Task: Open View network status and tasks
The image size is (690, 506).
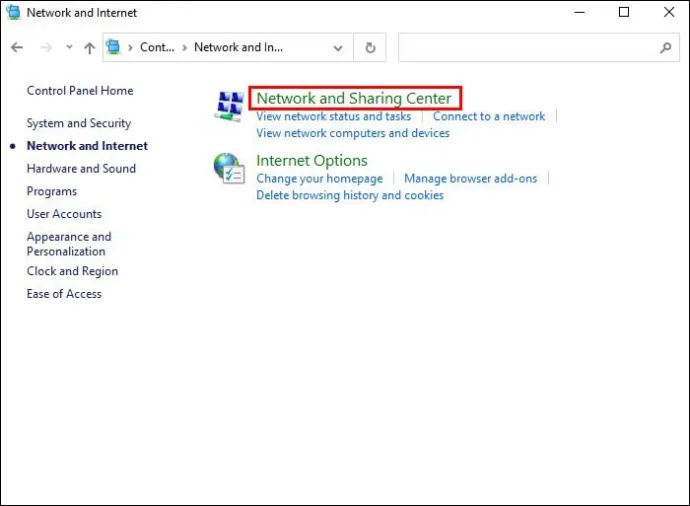Action: [334, 116]
